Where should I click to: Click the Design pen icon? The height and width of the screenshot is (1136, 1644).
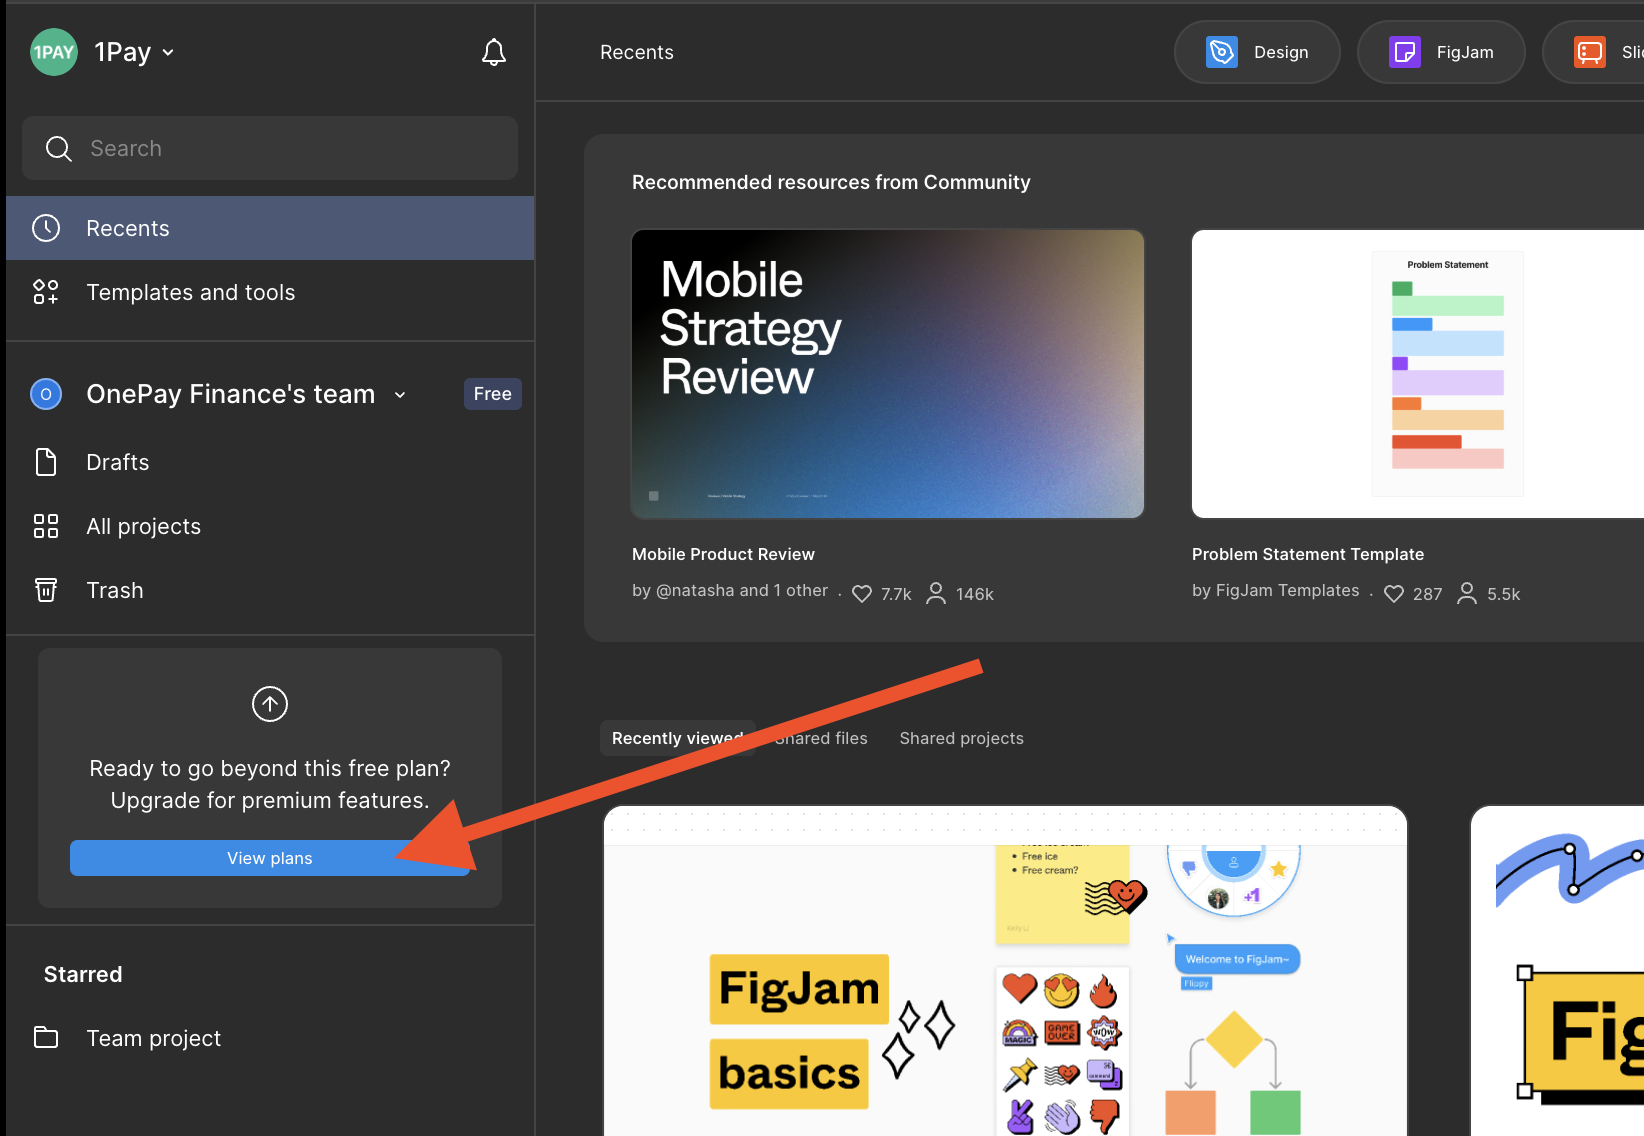pyautogui.click(x=1222, y=52)
